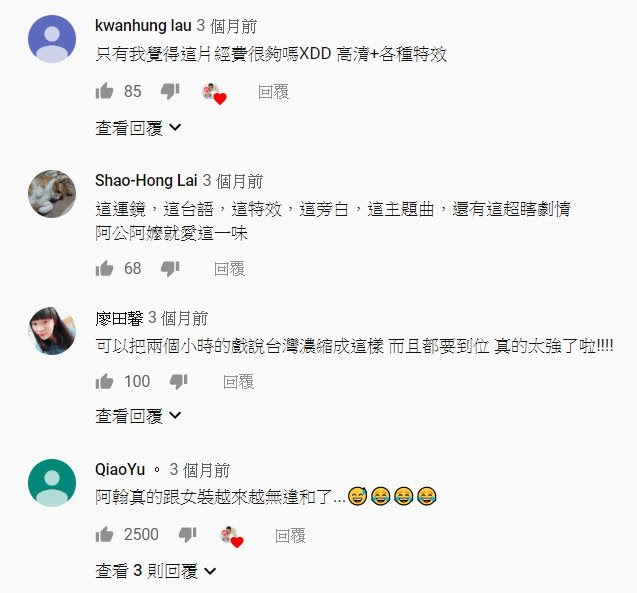The image size is (637, 593).
Task: Reply to QiaoYu's comment via 回覆
Action: [x=290, y=536]
